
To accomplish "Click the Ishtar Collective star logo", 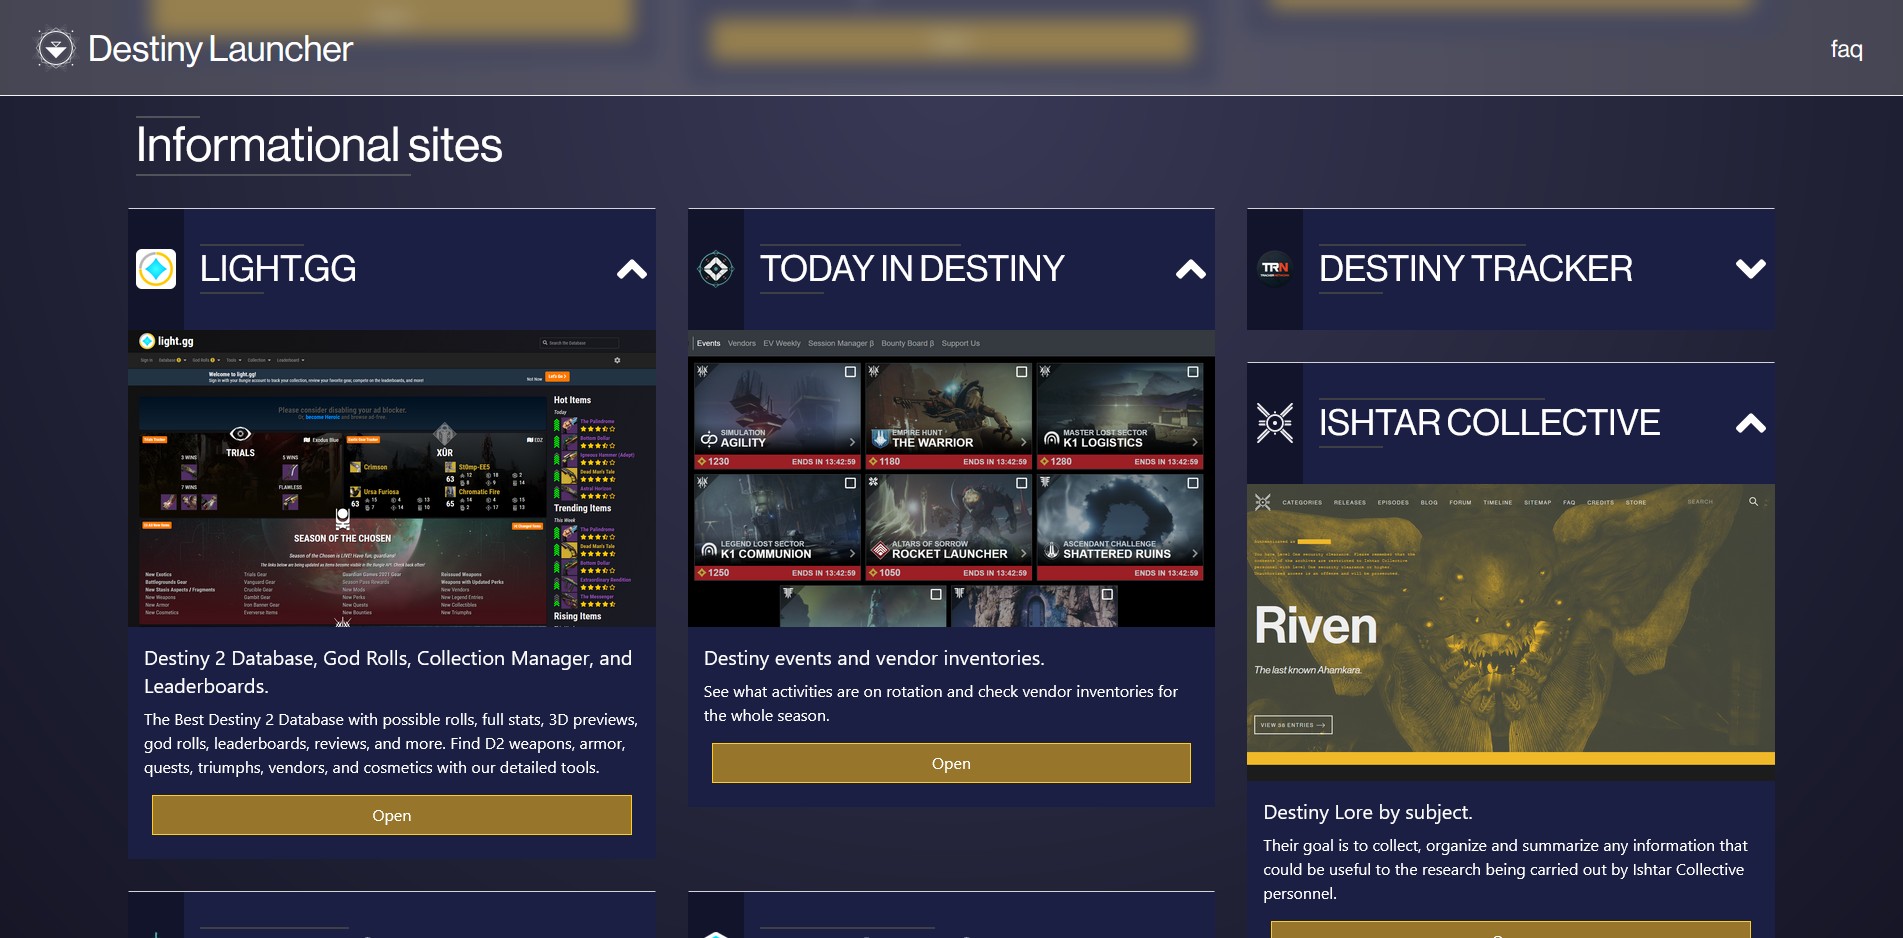I will pos(1274,422).
